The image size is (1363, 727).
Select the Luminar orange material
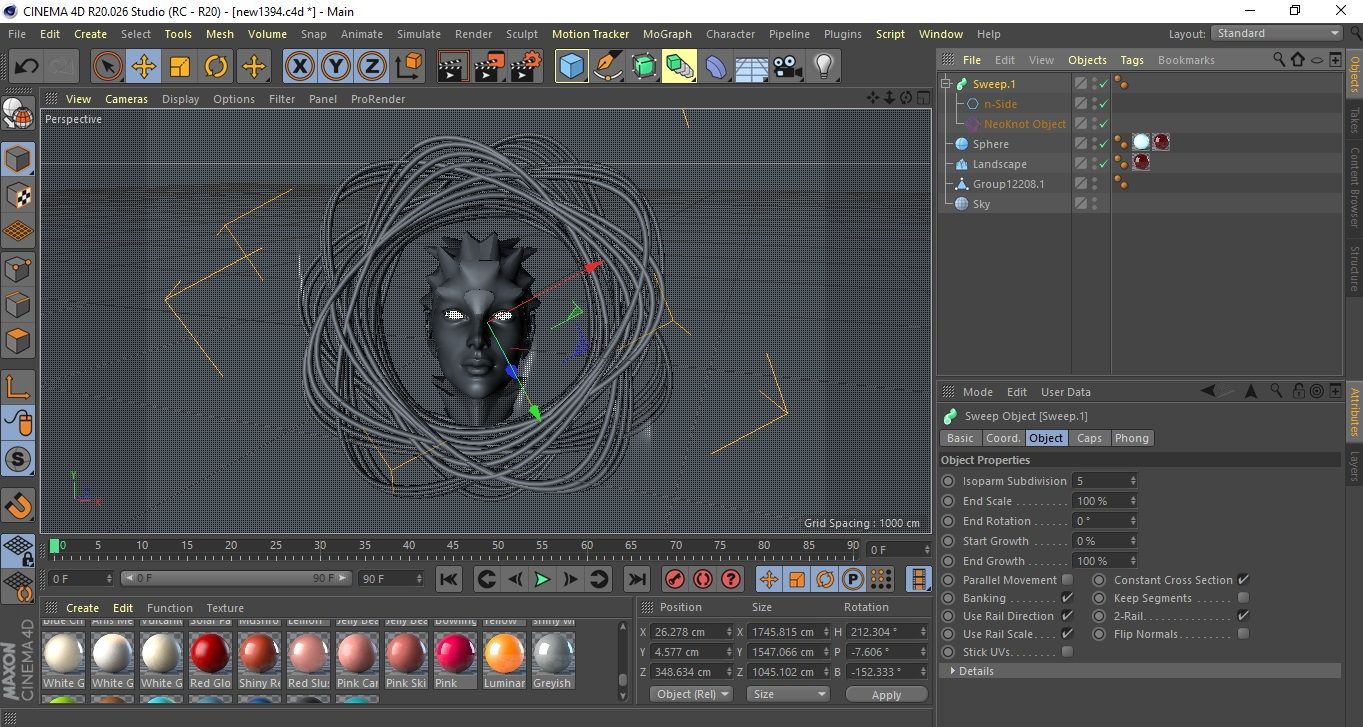504,661
